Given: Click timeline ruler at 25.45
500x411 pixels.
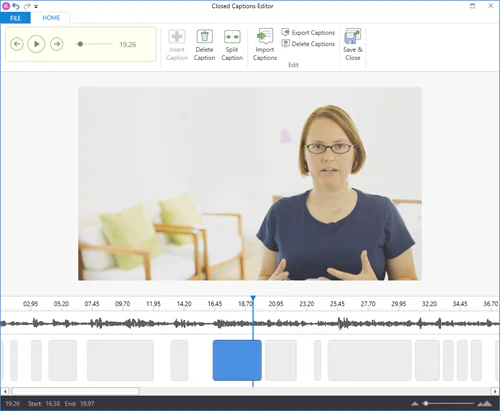Looking at the screenshot, I should click(x=337, y=304).
